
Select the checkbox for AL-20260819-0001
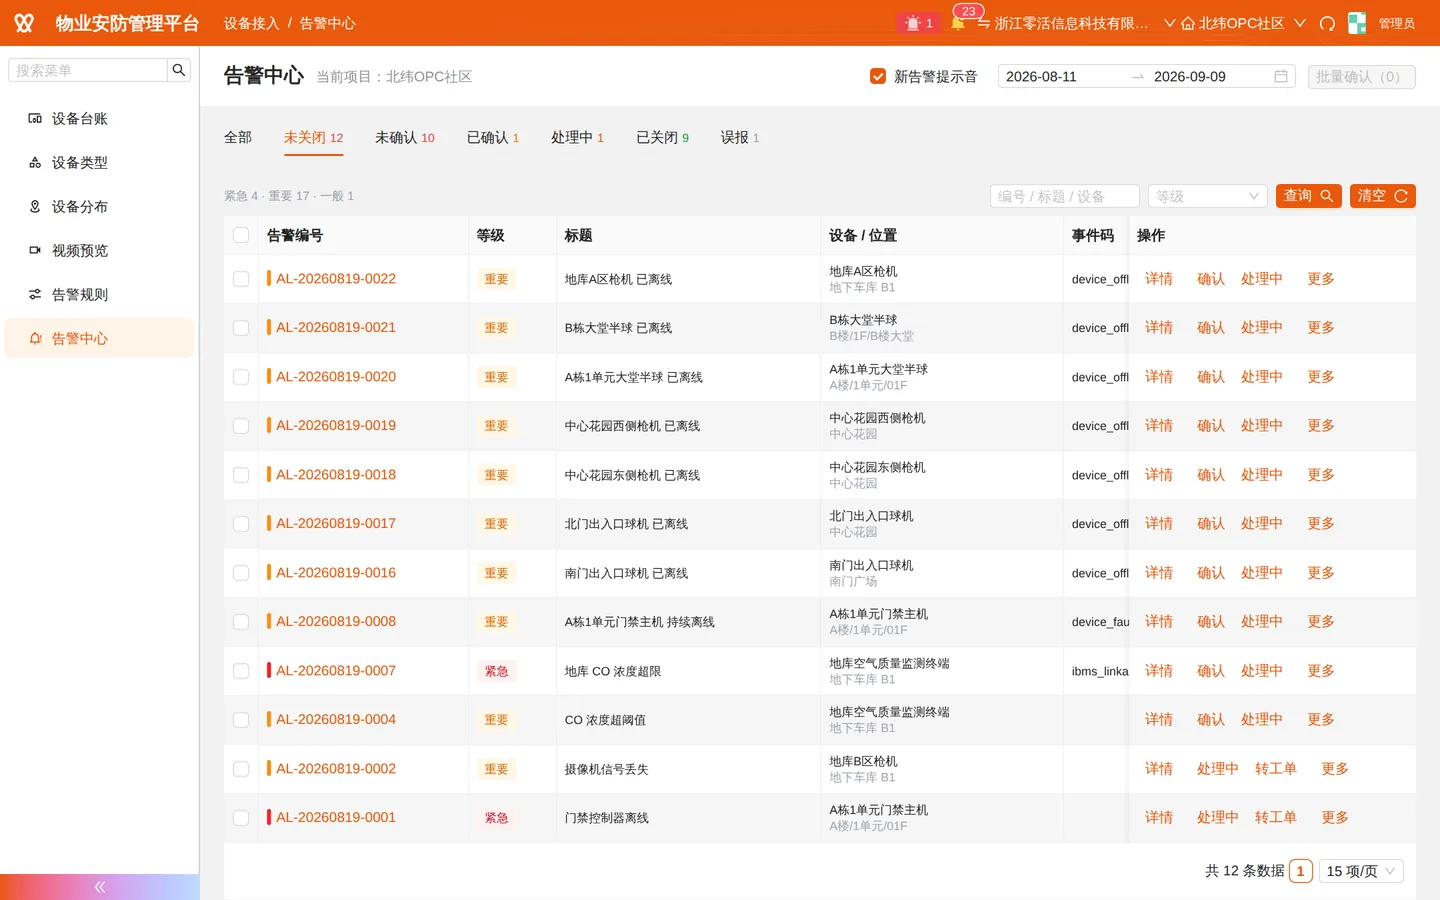241,818
